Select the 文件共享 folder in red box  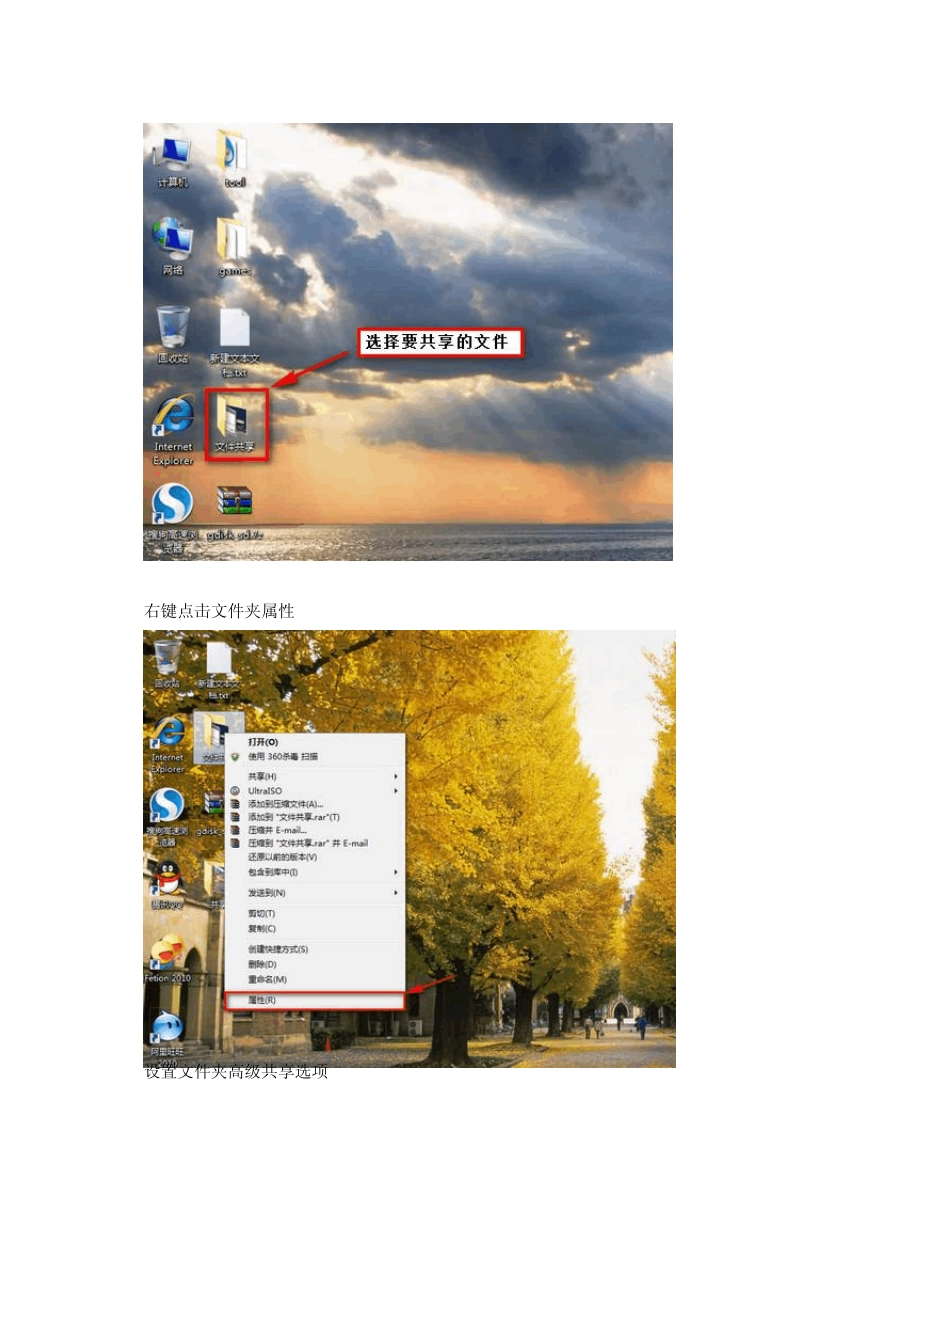[236, 423]
